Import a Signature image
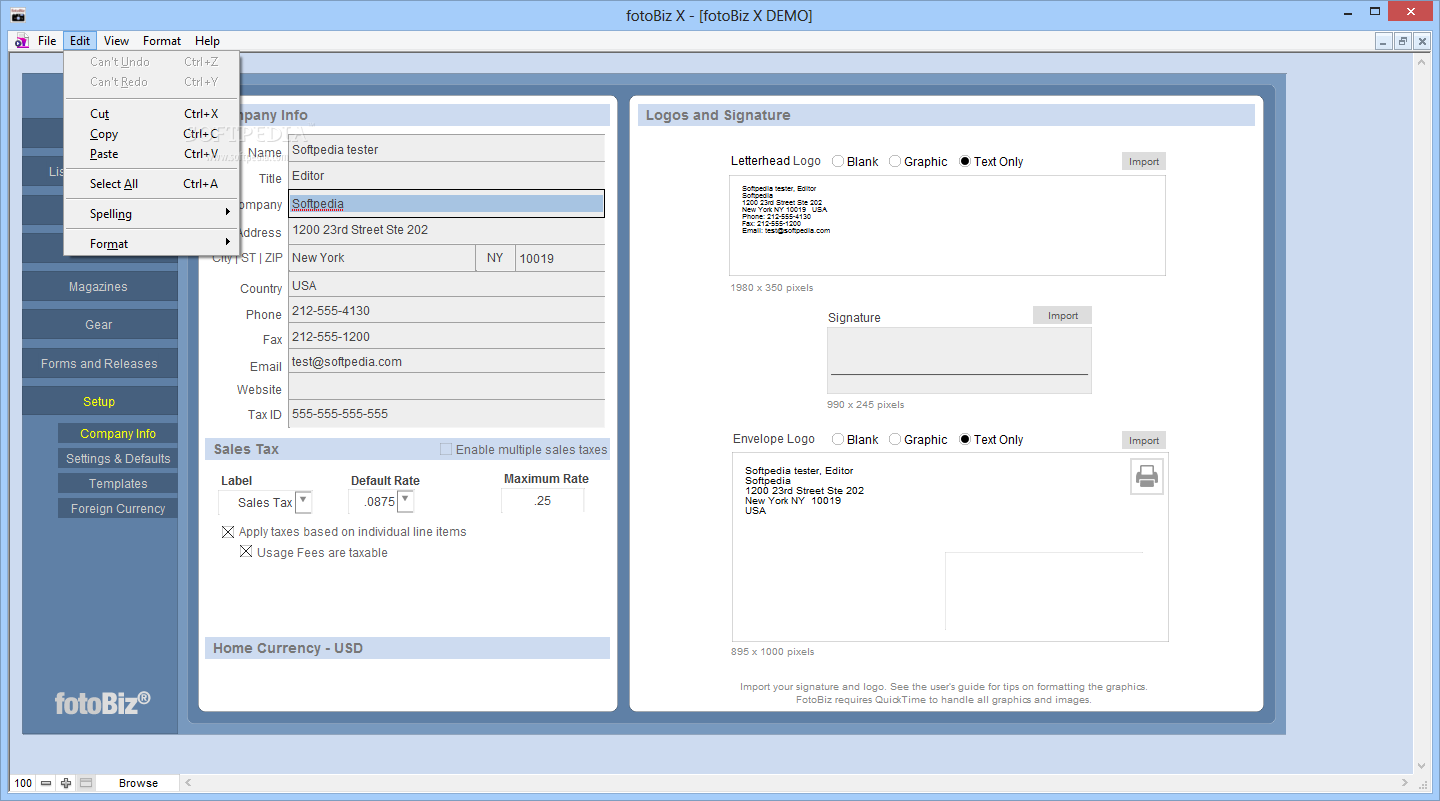 coord(1062,315)
